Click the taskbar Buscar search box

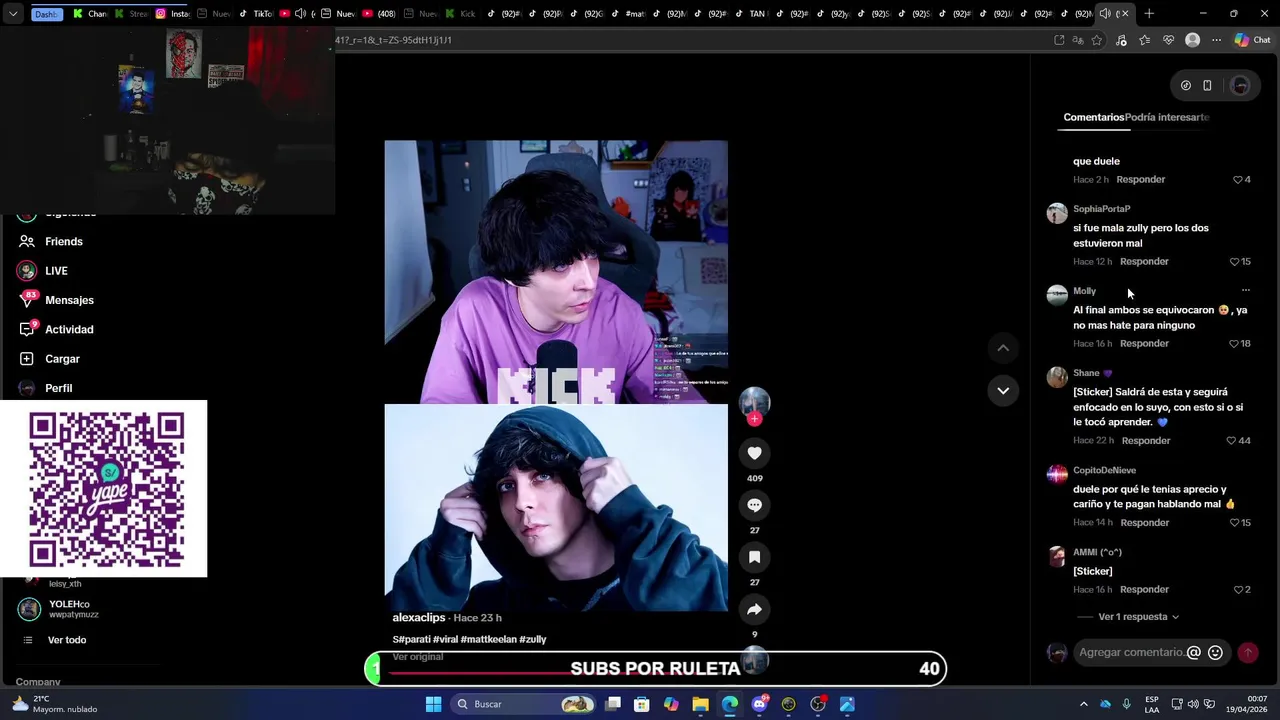[x=524, y=704]
